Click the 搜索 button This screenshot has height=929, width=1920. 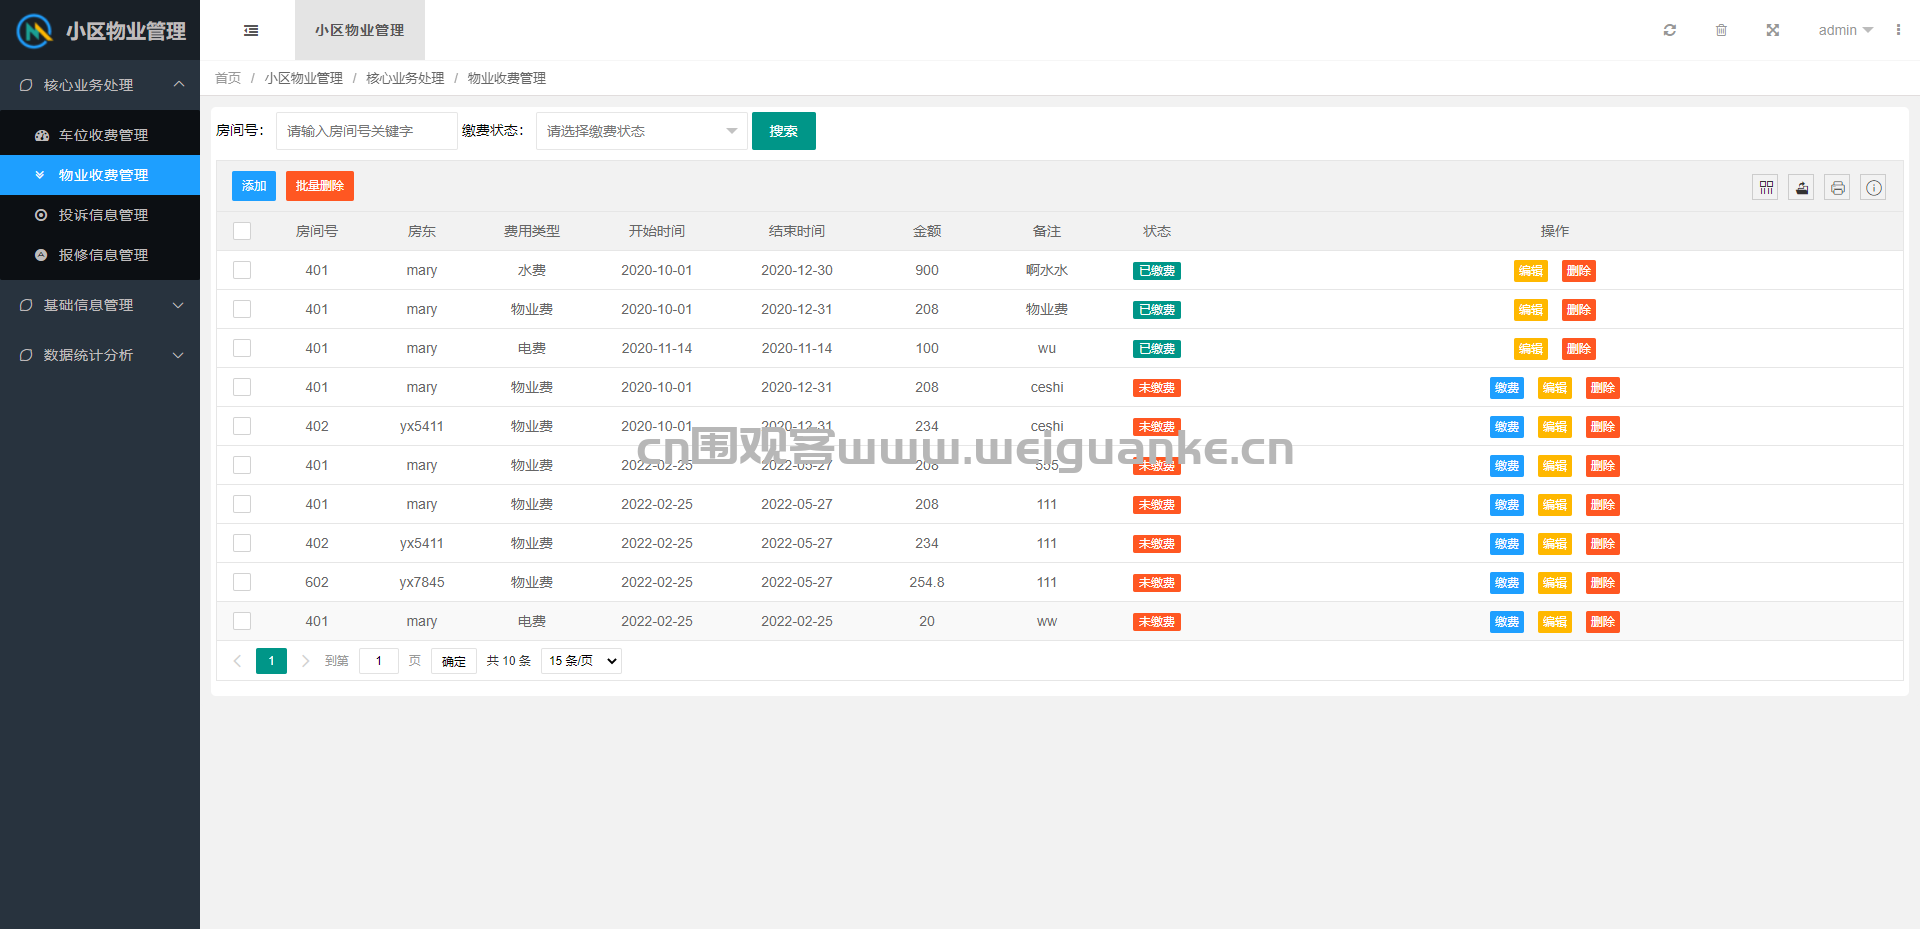point(784,131)
